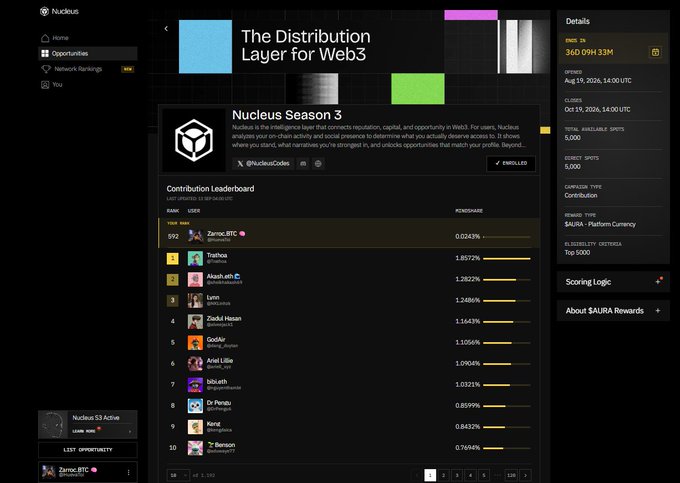Screen dimensions: 680x483
Task: Click the Contribution Leaderboard heading
Action: (x=210, y=189)
